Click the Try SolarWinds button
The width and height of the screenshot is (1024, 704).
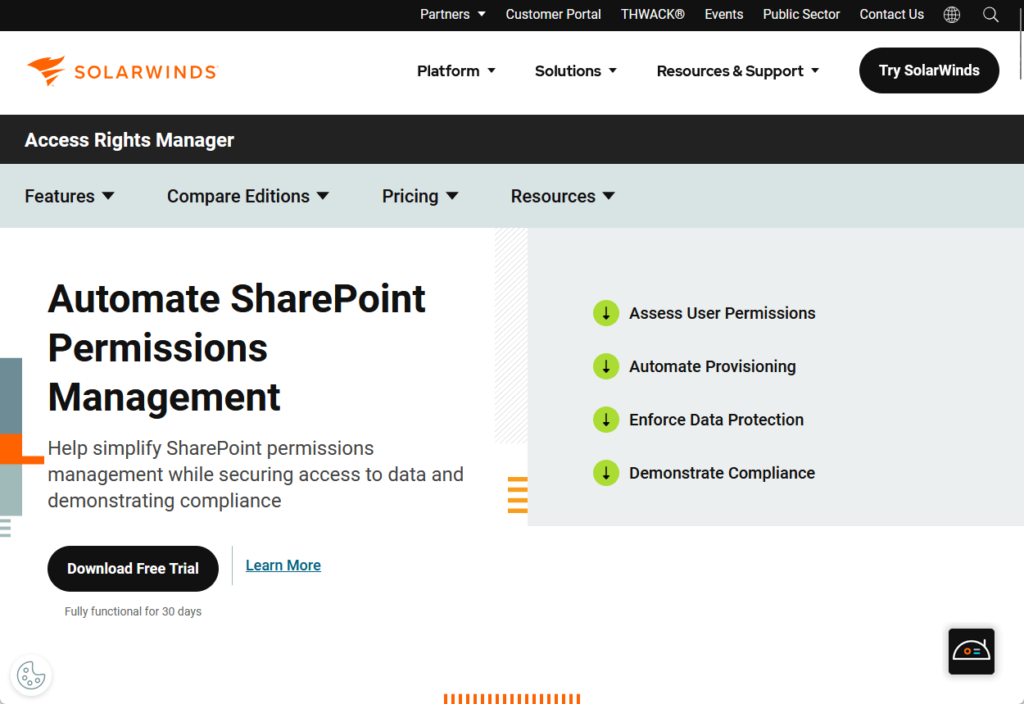coord(929,71)
